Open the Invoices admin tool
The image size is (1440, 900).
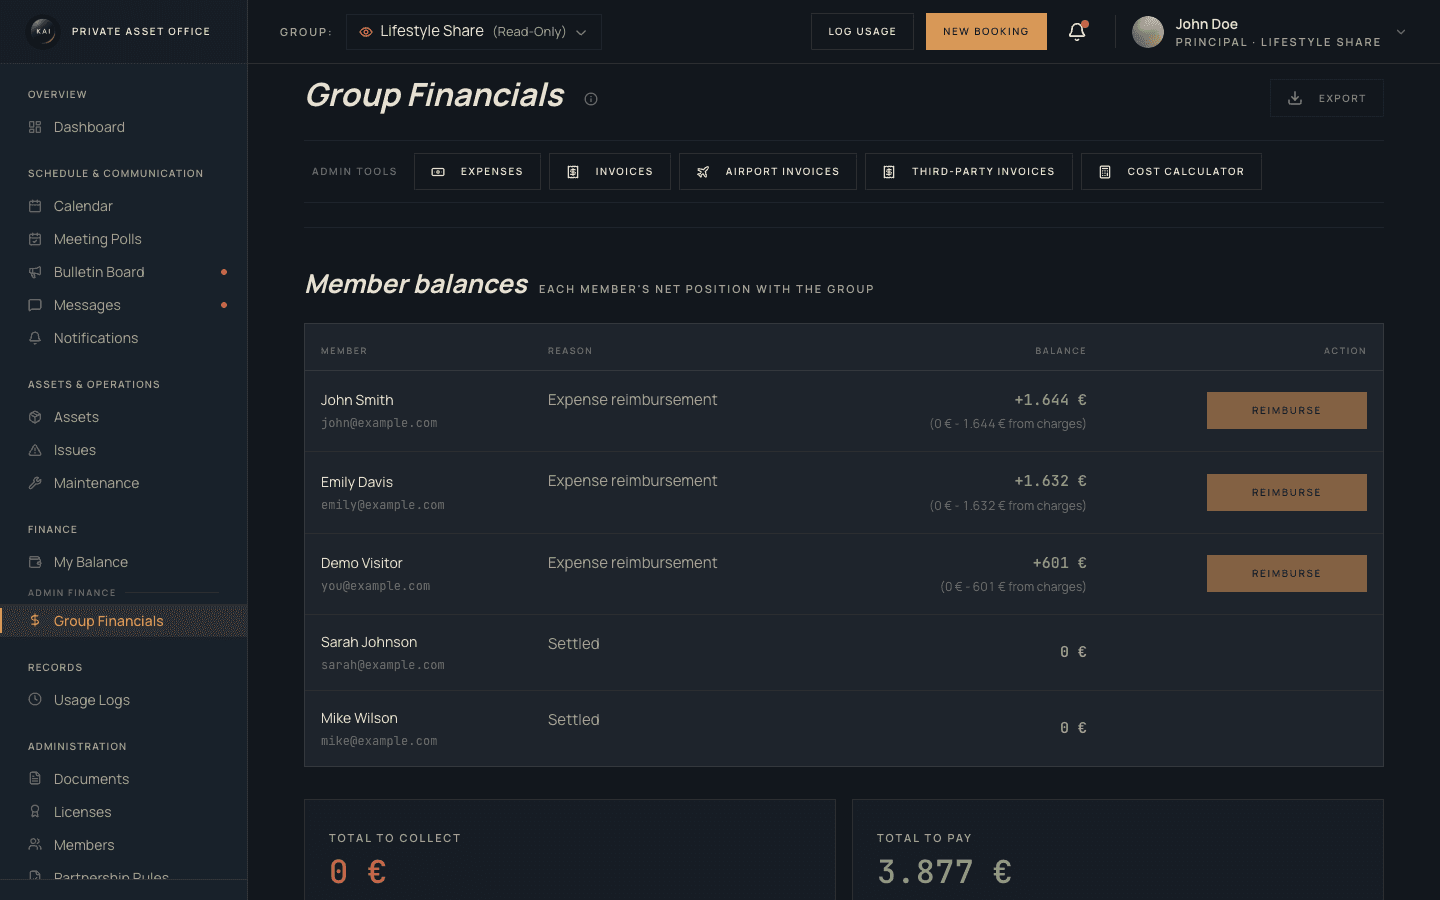point(609,172)
